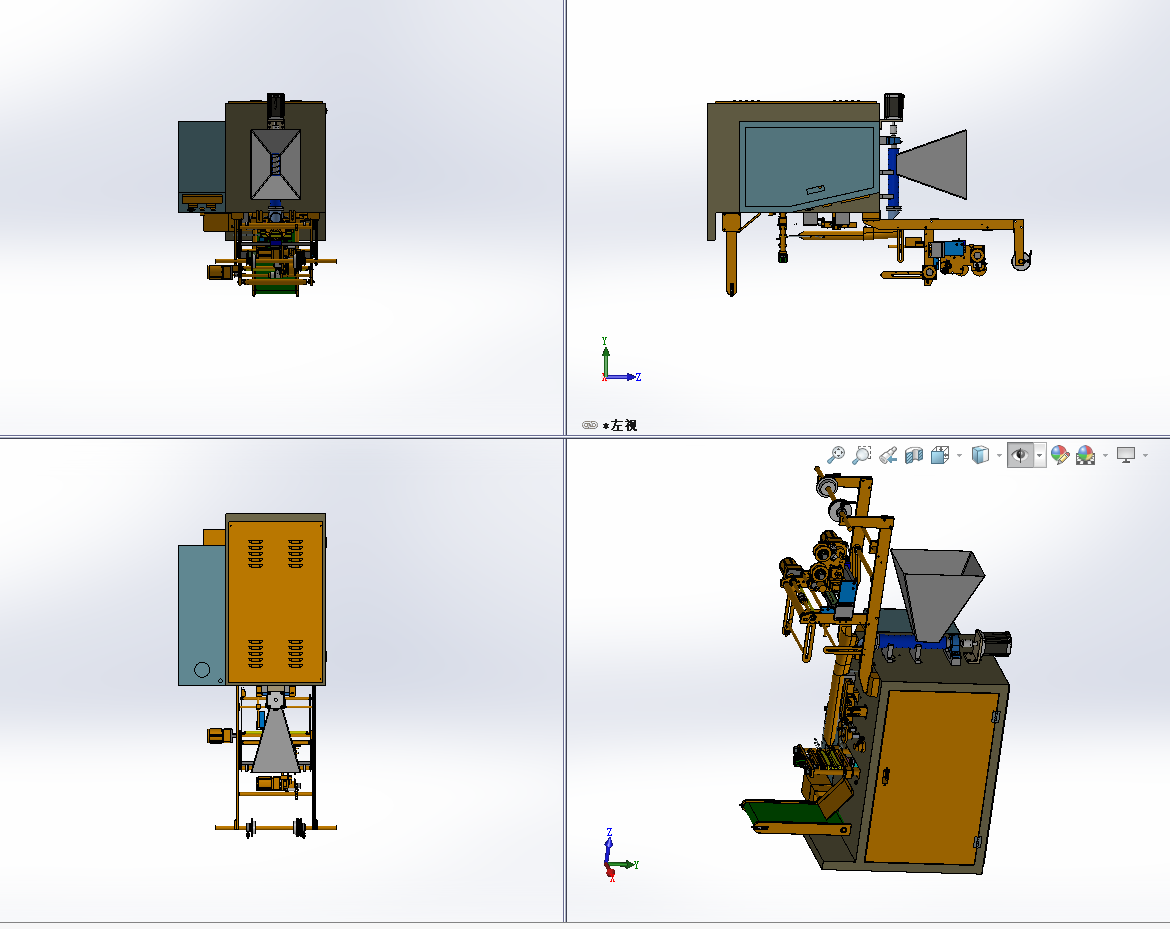Screen dimensions: 1170x929
Task: Click the *左视 view label
Action: coord(620,425)
